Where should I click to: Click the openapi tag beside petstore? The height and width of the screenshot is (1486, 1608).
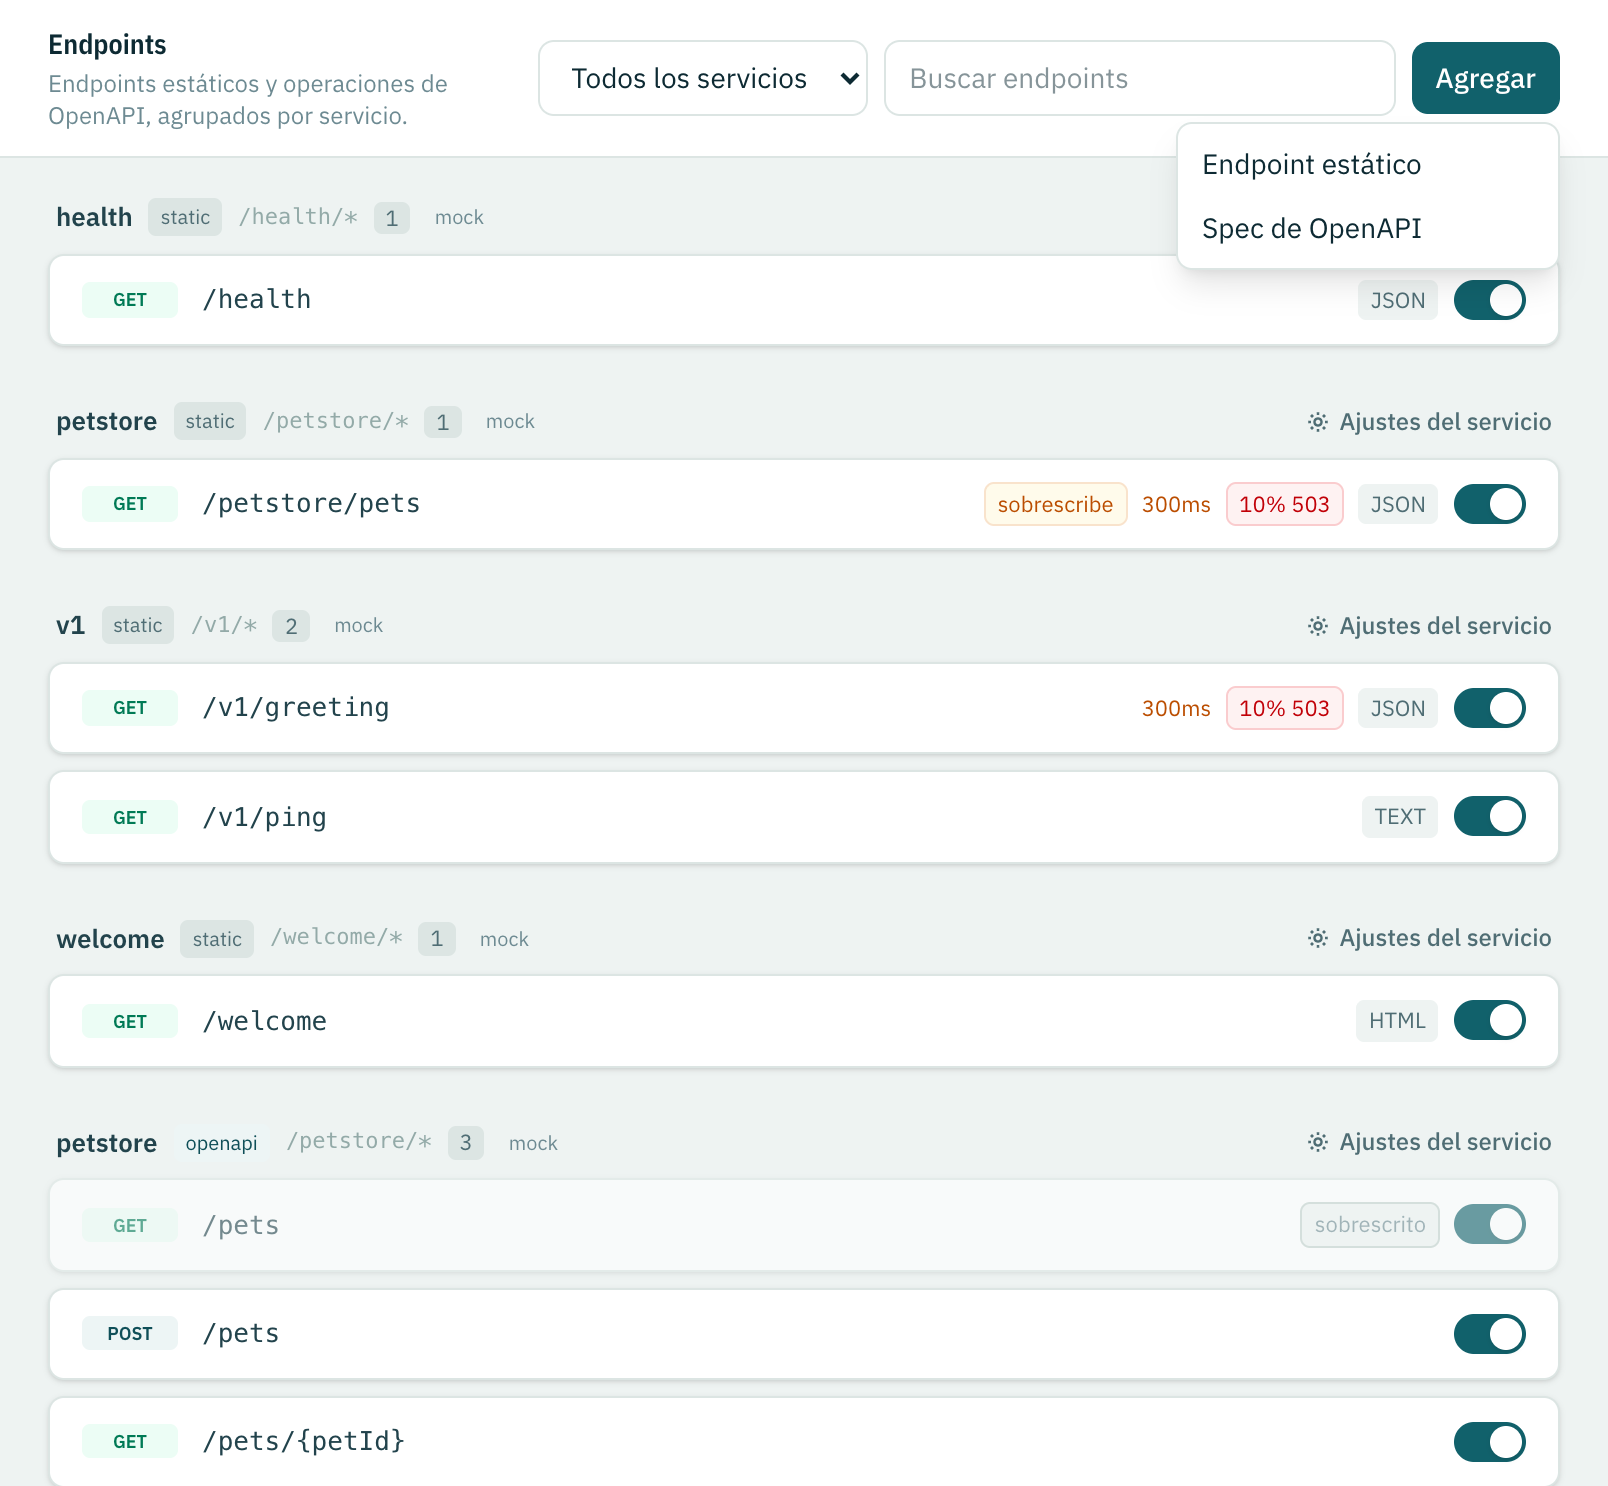point(221,1143)
